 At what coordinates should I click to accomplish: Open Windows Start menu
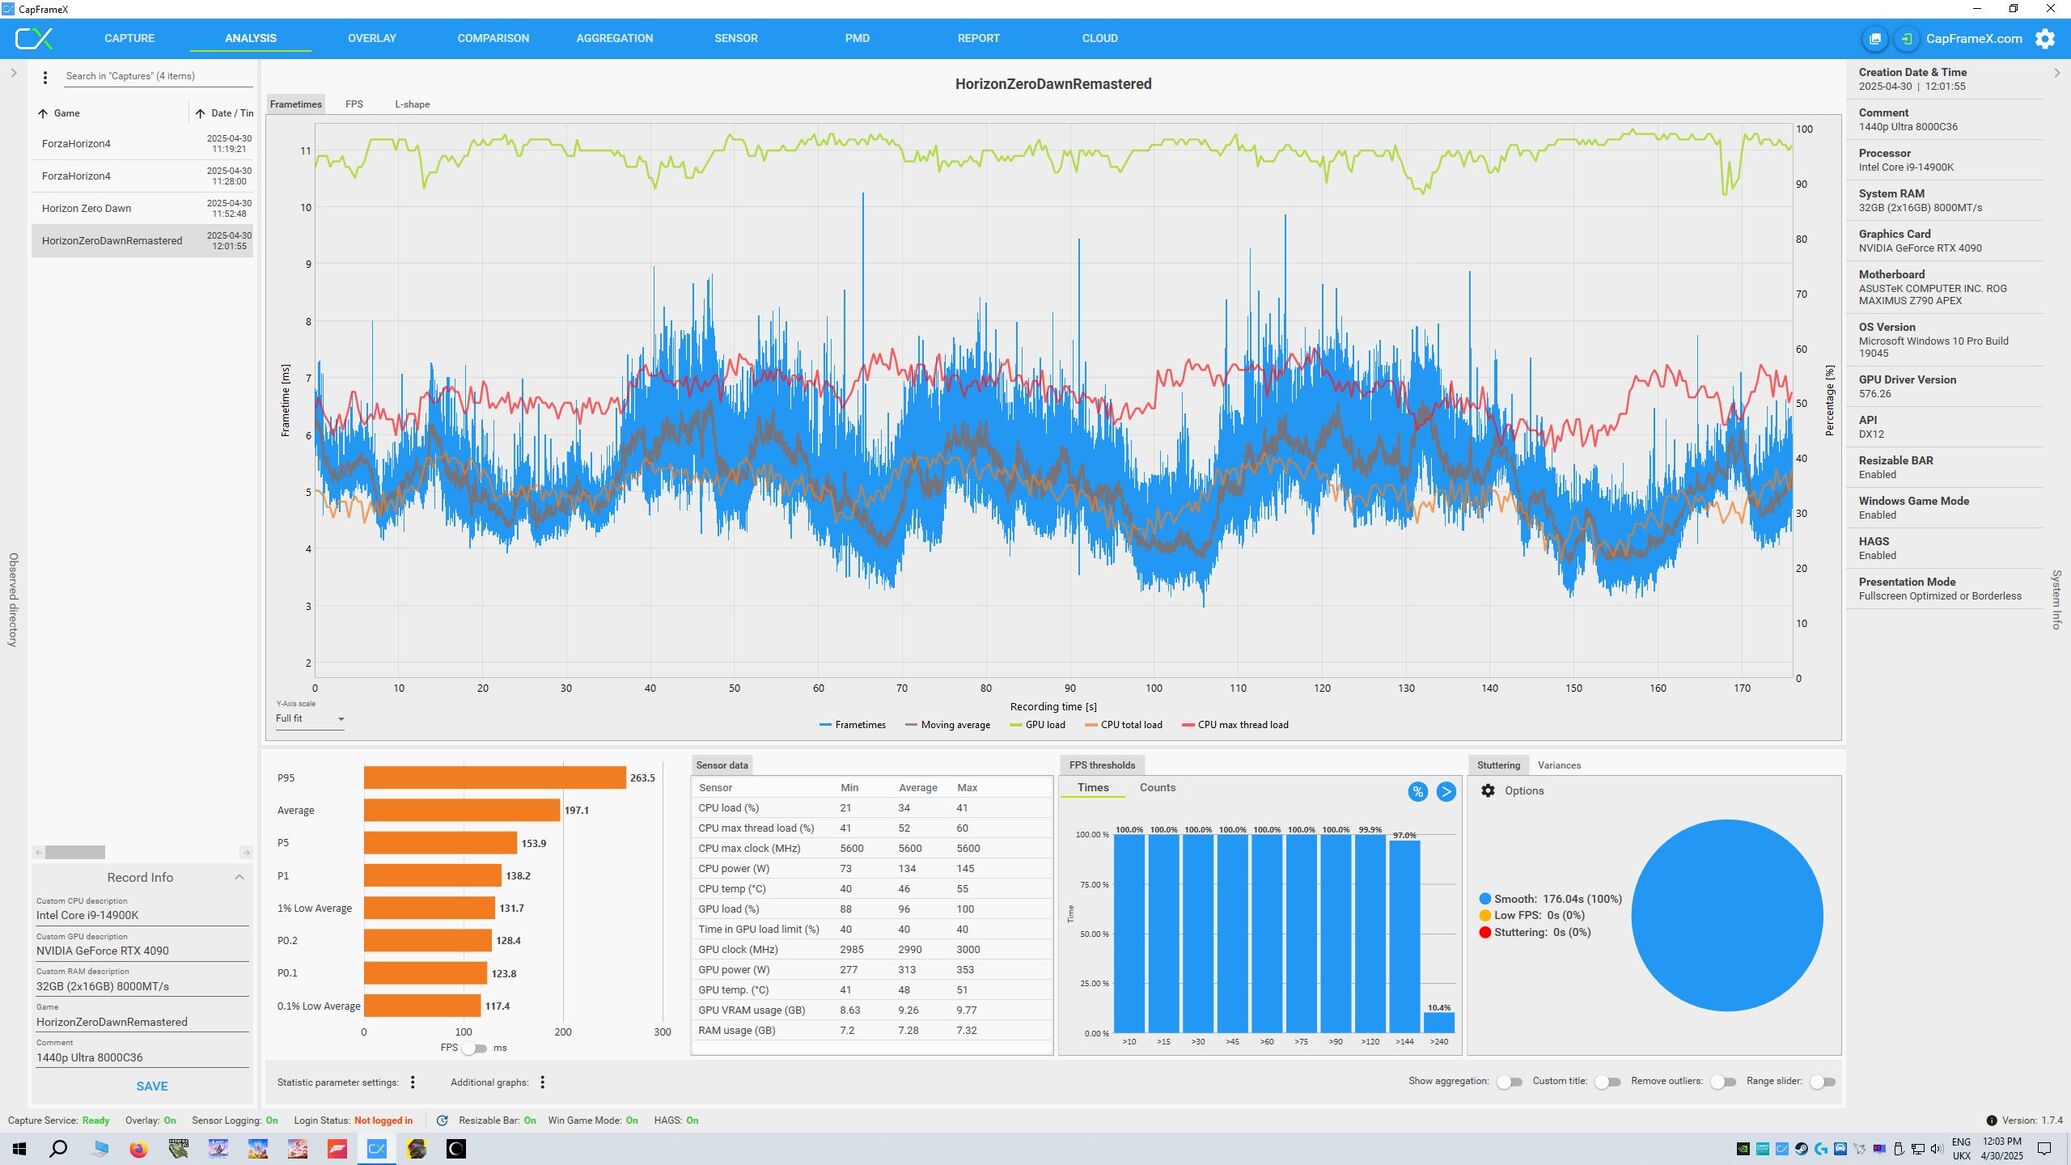19,1149
